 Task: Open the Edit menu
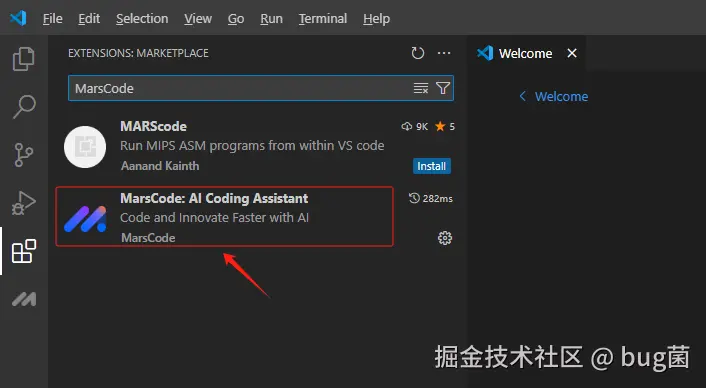(89, 18)
